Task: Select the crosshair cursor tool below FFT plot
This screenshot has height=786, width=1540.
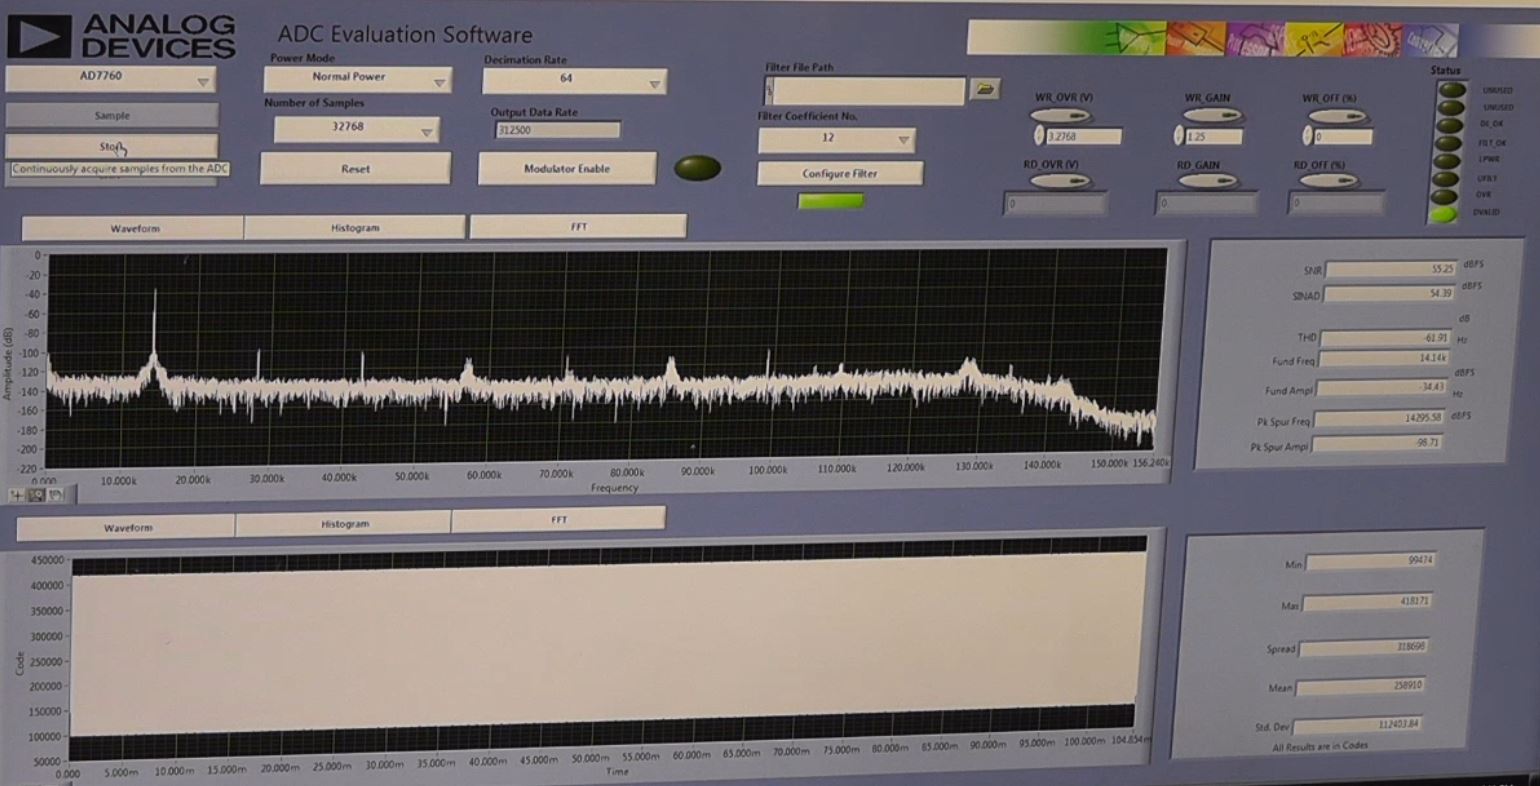Action: [x=18, y=495]
